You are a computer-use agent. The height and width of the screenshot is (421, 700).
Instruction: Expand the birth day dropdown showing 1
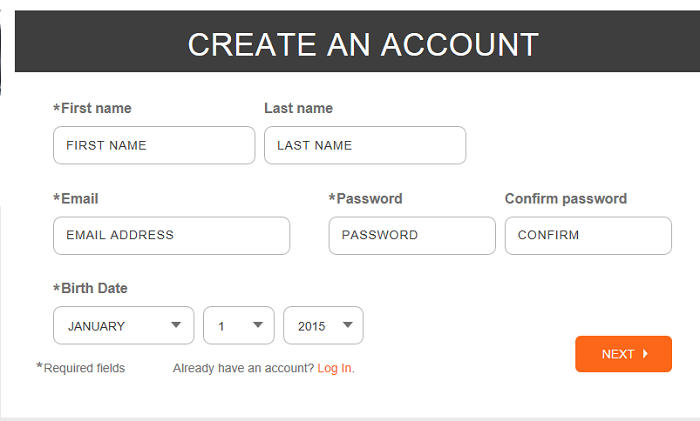click(x=239, y=325)
